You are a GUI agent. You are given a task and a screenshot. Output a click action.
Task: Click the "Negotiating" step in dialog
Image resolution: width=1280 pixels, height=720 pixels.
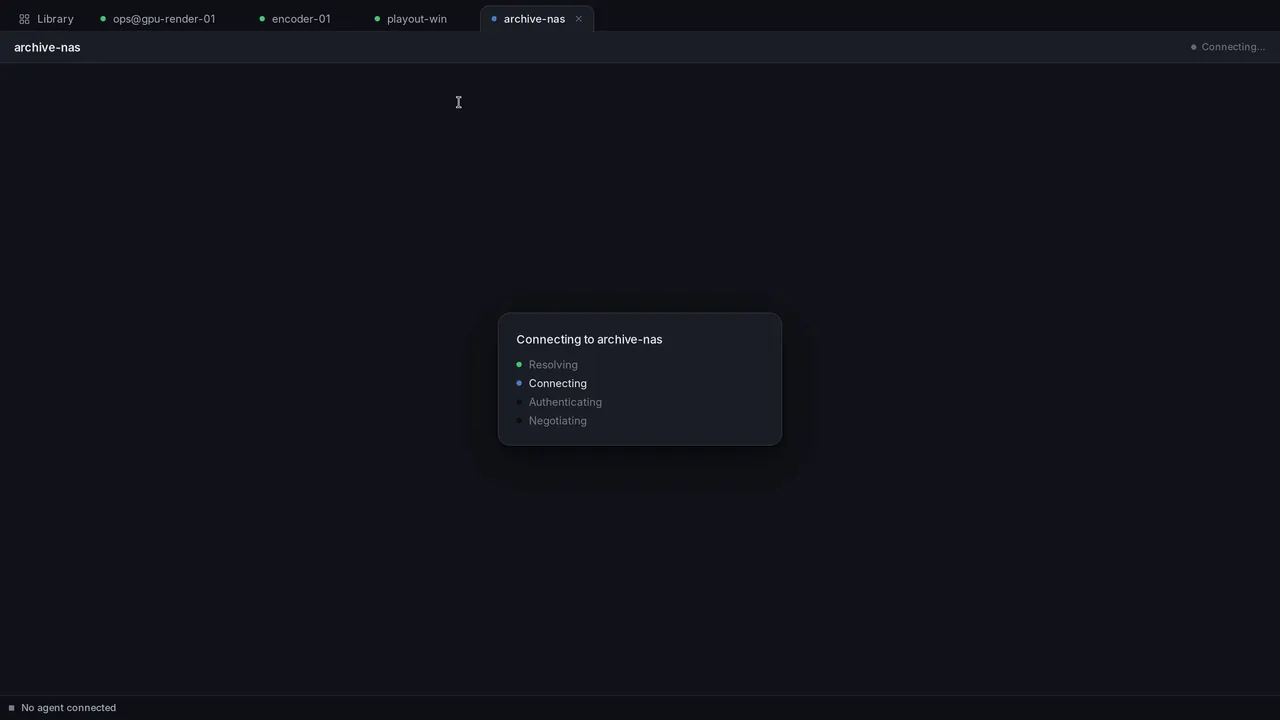pos(558,421)
